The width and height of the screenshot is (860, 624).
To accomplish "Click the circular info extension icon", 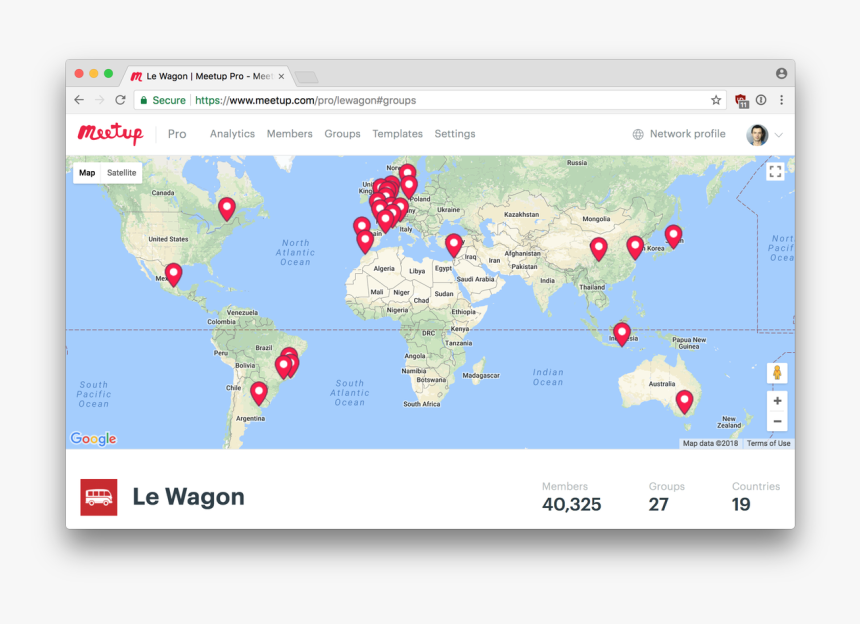I will click(x=761, y=100).
